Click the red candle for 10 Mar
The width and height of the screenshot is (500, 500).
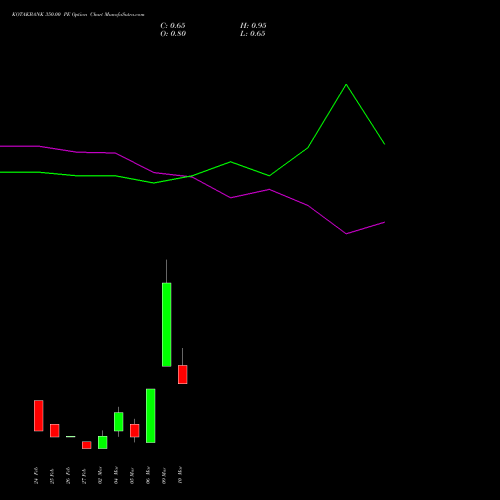point(183,374)
